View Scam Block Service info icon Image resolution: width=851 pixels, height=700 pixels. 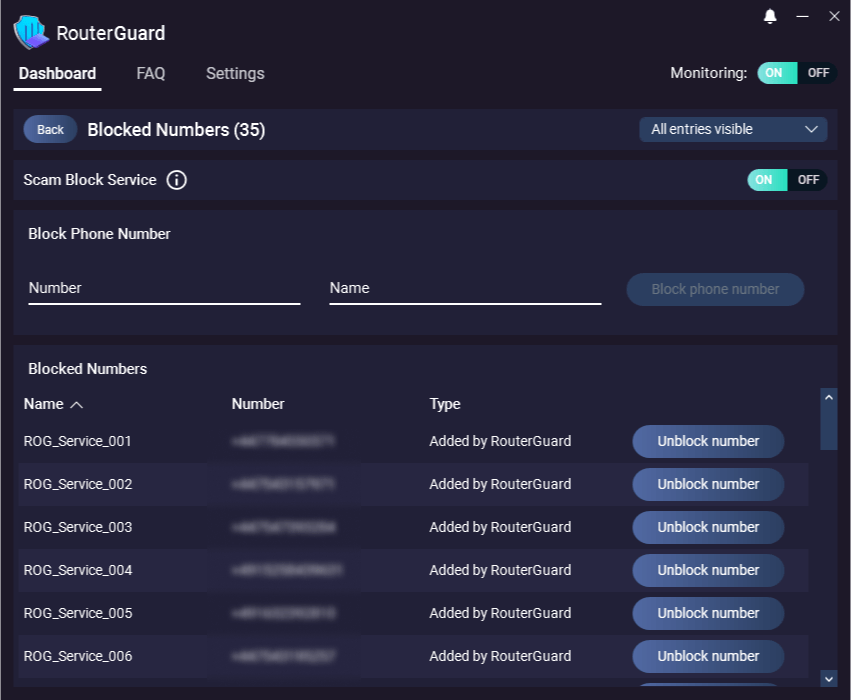177,180
